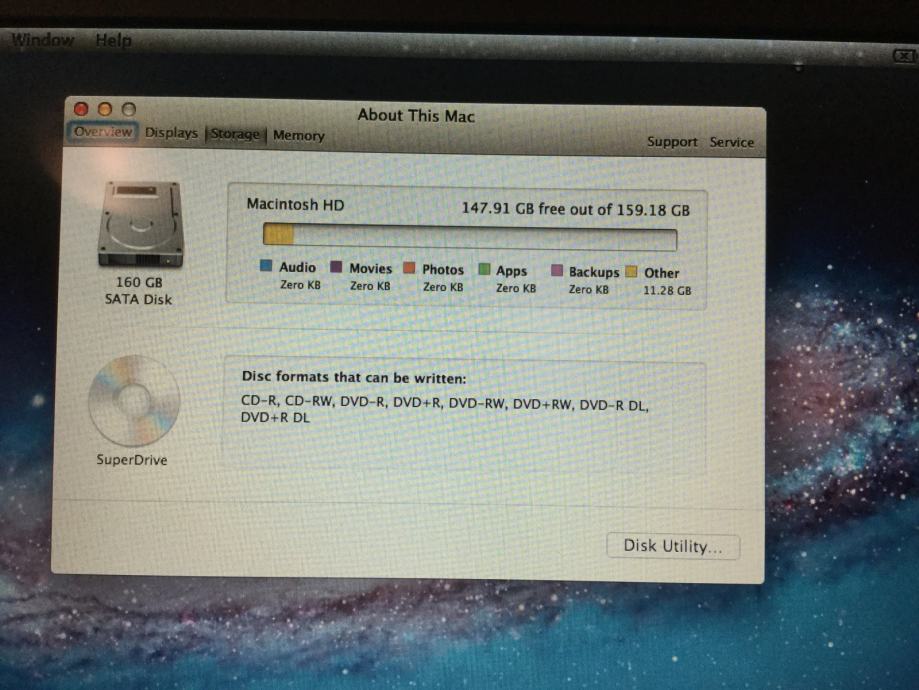Click the 'Zero KB' value under Backups
Image resolution: width=919 pixels, height=690 pixels.
589,290
